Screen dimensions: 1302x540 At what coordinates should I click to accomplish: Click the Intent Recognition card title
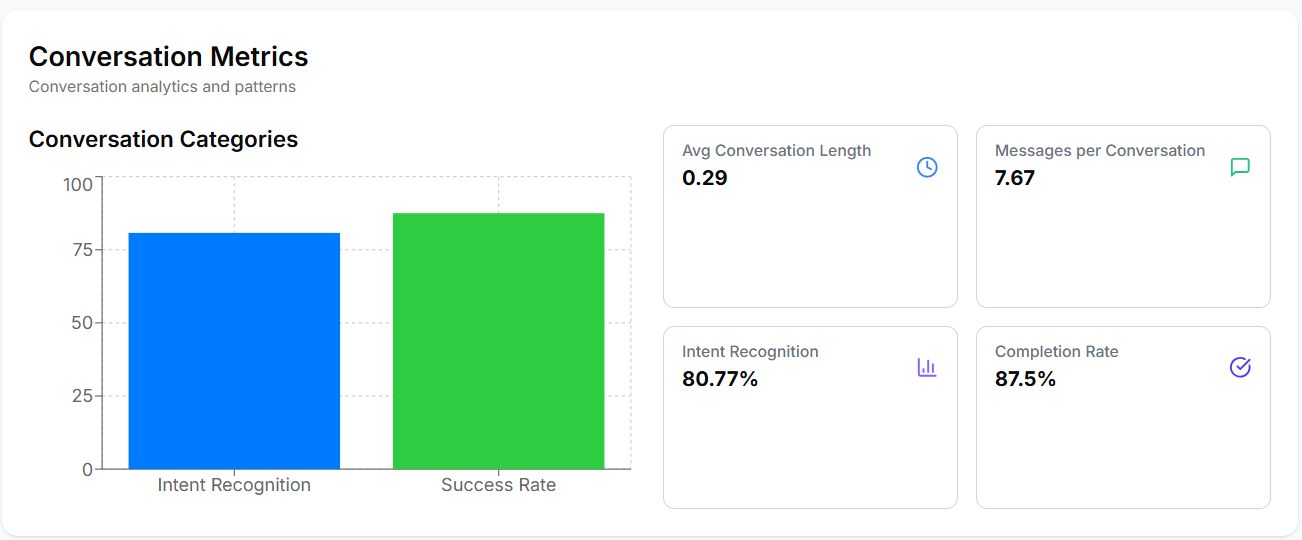pos(750,352)
